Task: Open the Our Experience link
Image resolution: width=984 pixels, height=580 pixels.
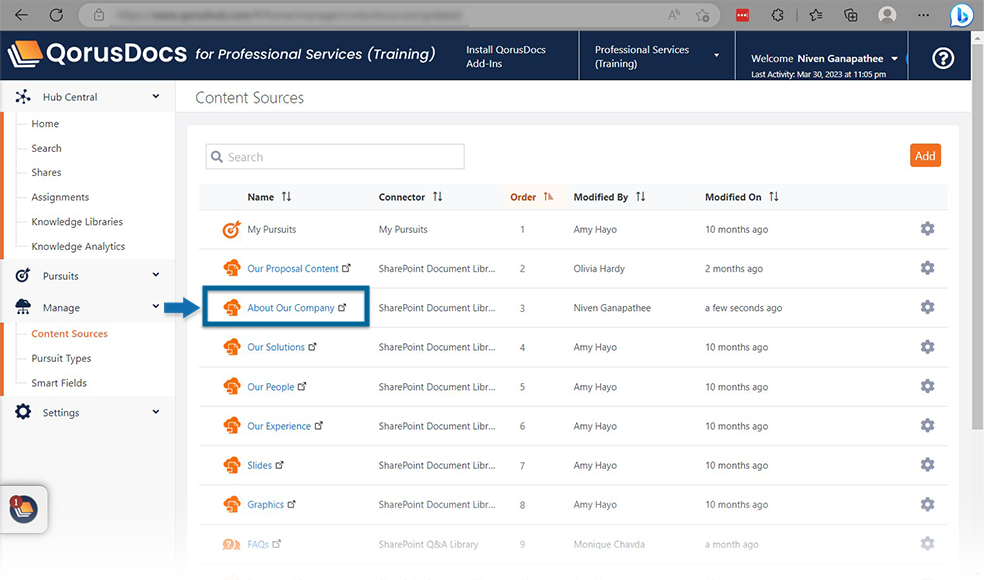Action: [x=279, y=426]
